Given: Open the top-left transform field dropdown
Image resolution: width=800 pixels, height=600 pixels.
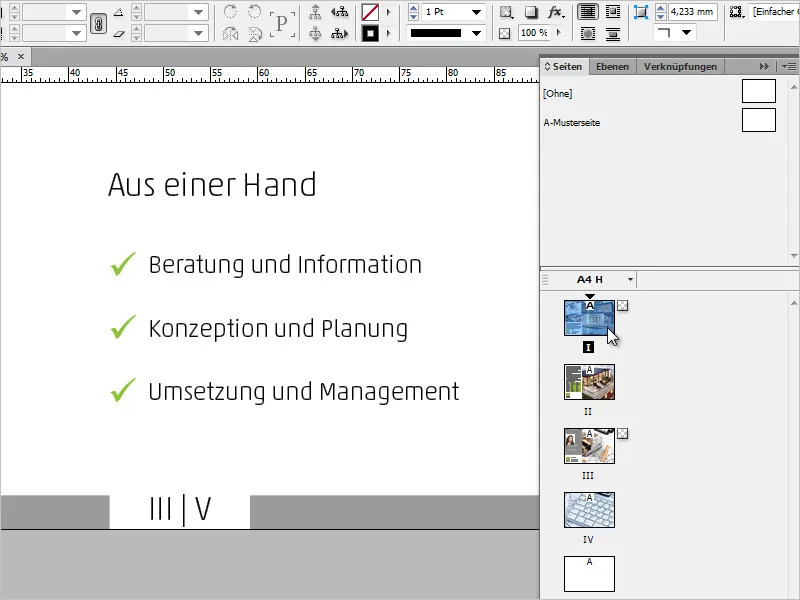Looking at the screenshot, I should point(77,12).
